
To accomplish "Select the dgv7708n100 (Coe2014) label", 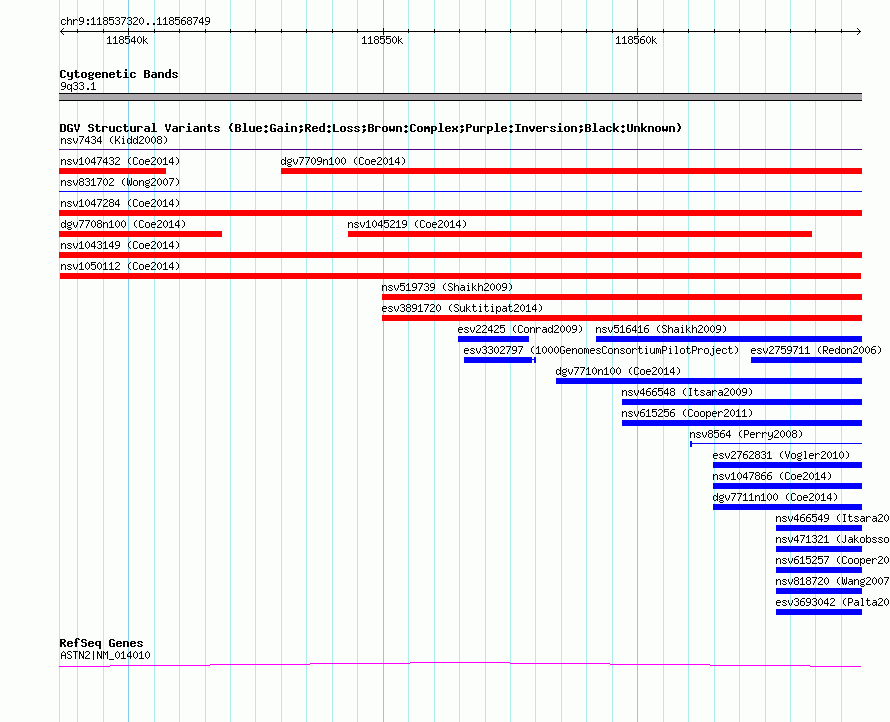I will coord(123,224).
